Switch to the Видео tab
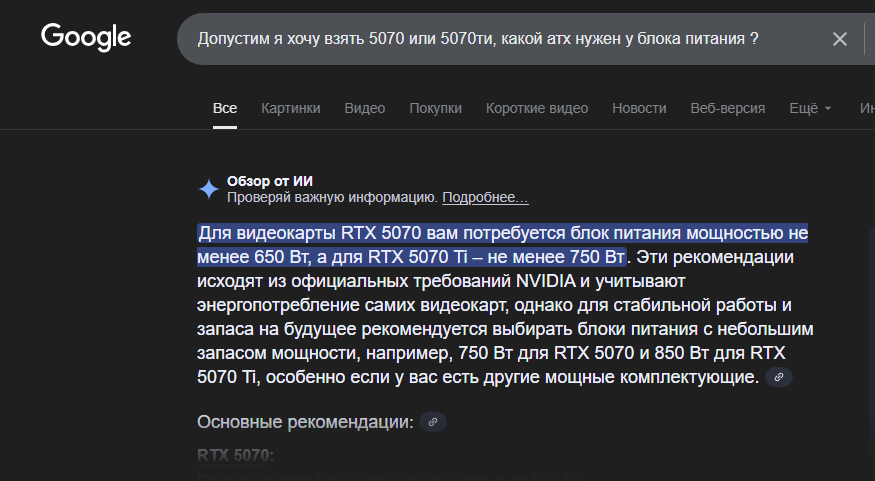The image size is (875, 481). point(364,108)
